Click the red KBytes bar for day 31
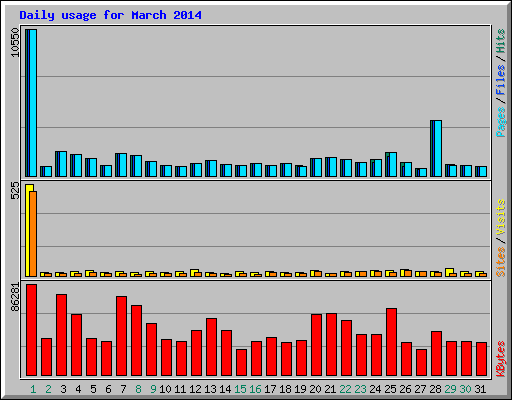This screenshot has height=400, width=512. pyautogui.click(x=481, y=359)
